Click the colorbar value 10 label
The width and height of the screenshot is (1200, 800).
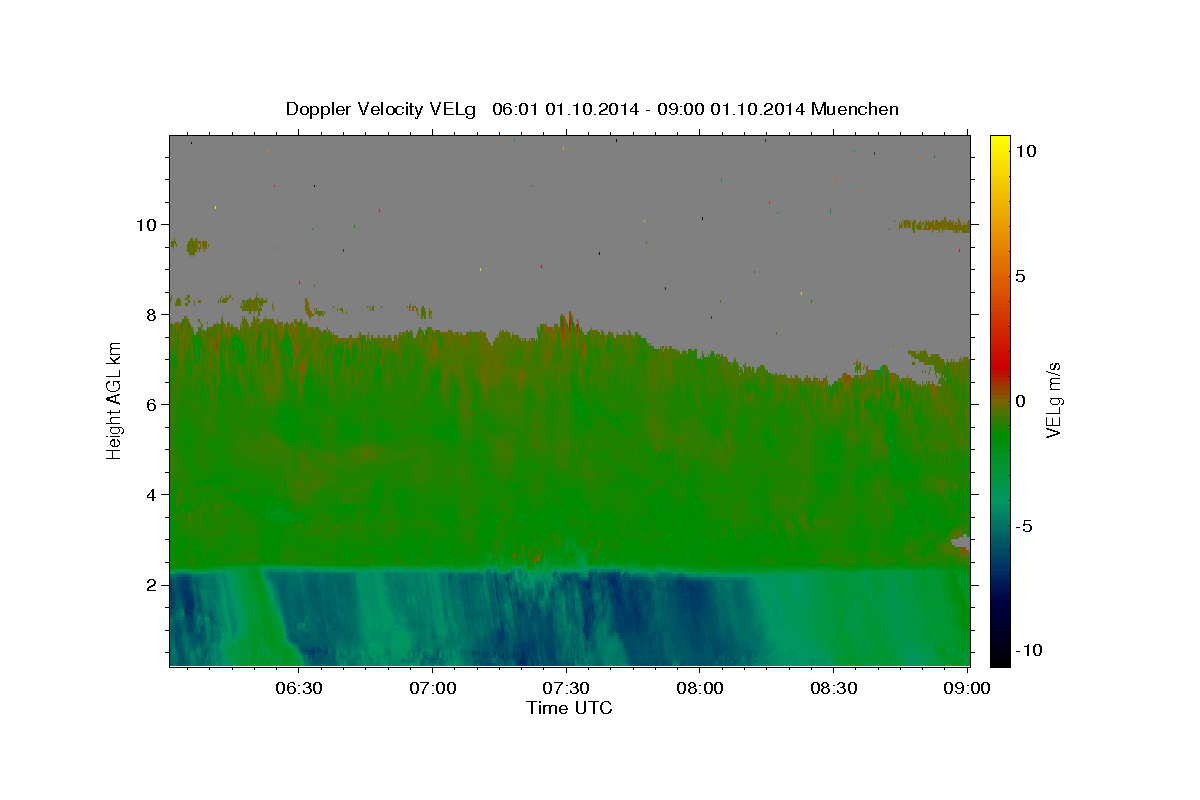click(x=1025, y=150)
